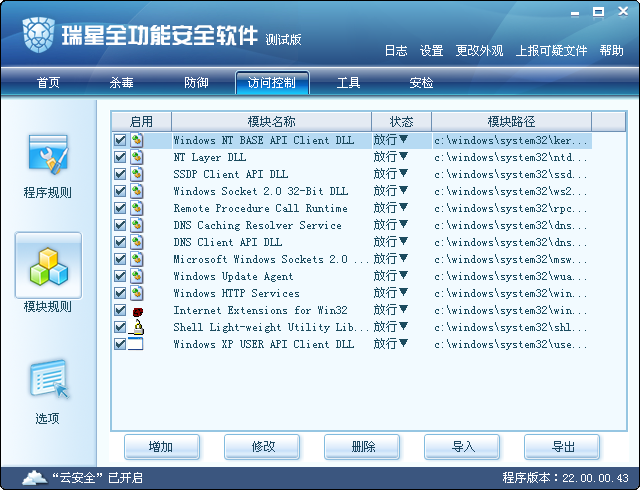Disable Internet Extensions for Win32 checkbox

pos(120,310)
